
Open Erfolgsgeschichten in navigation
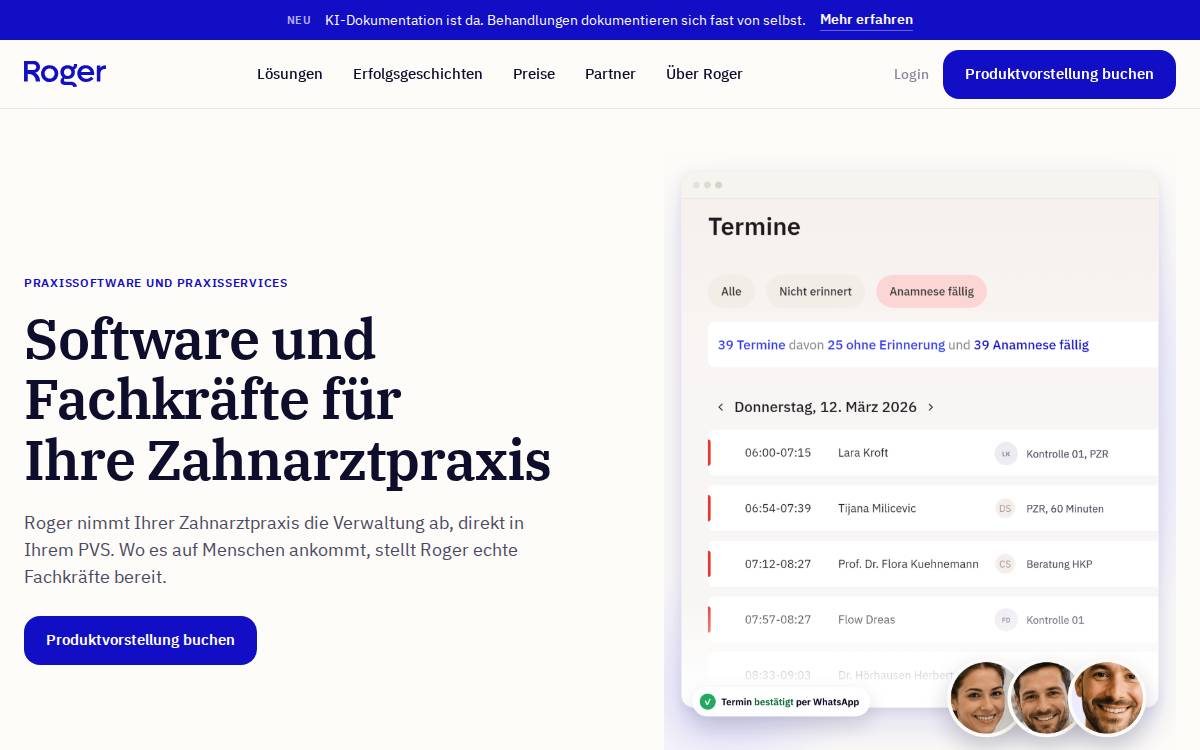[418, 74]
